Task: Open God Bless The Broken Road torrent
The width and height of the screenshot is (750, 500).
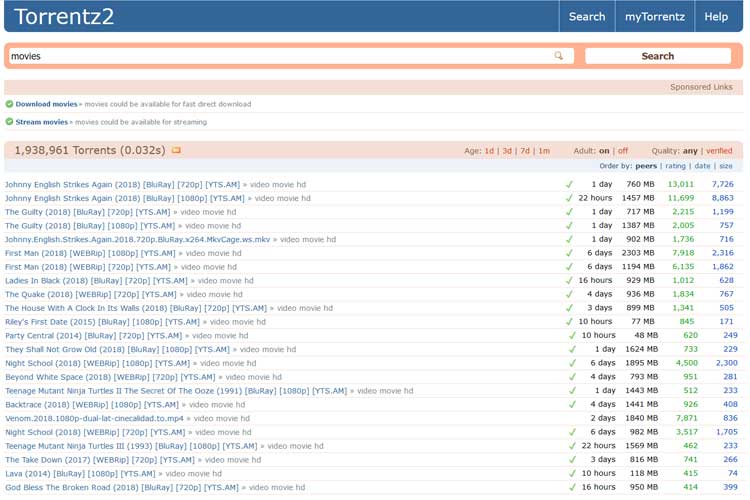Action: (121, 488)
